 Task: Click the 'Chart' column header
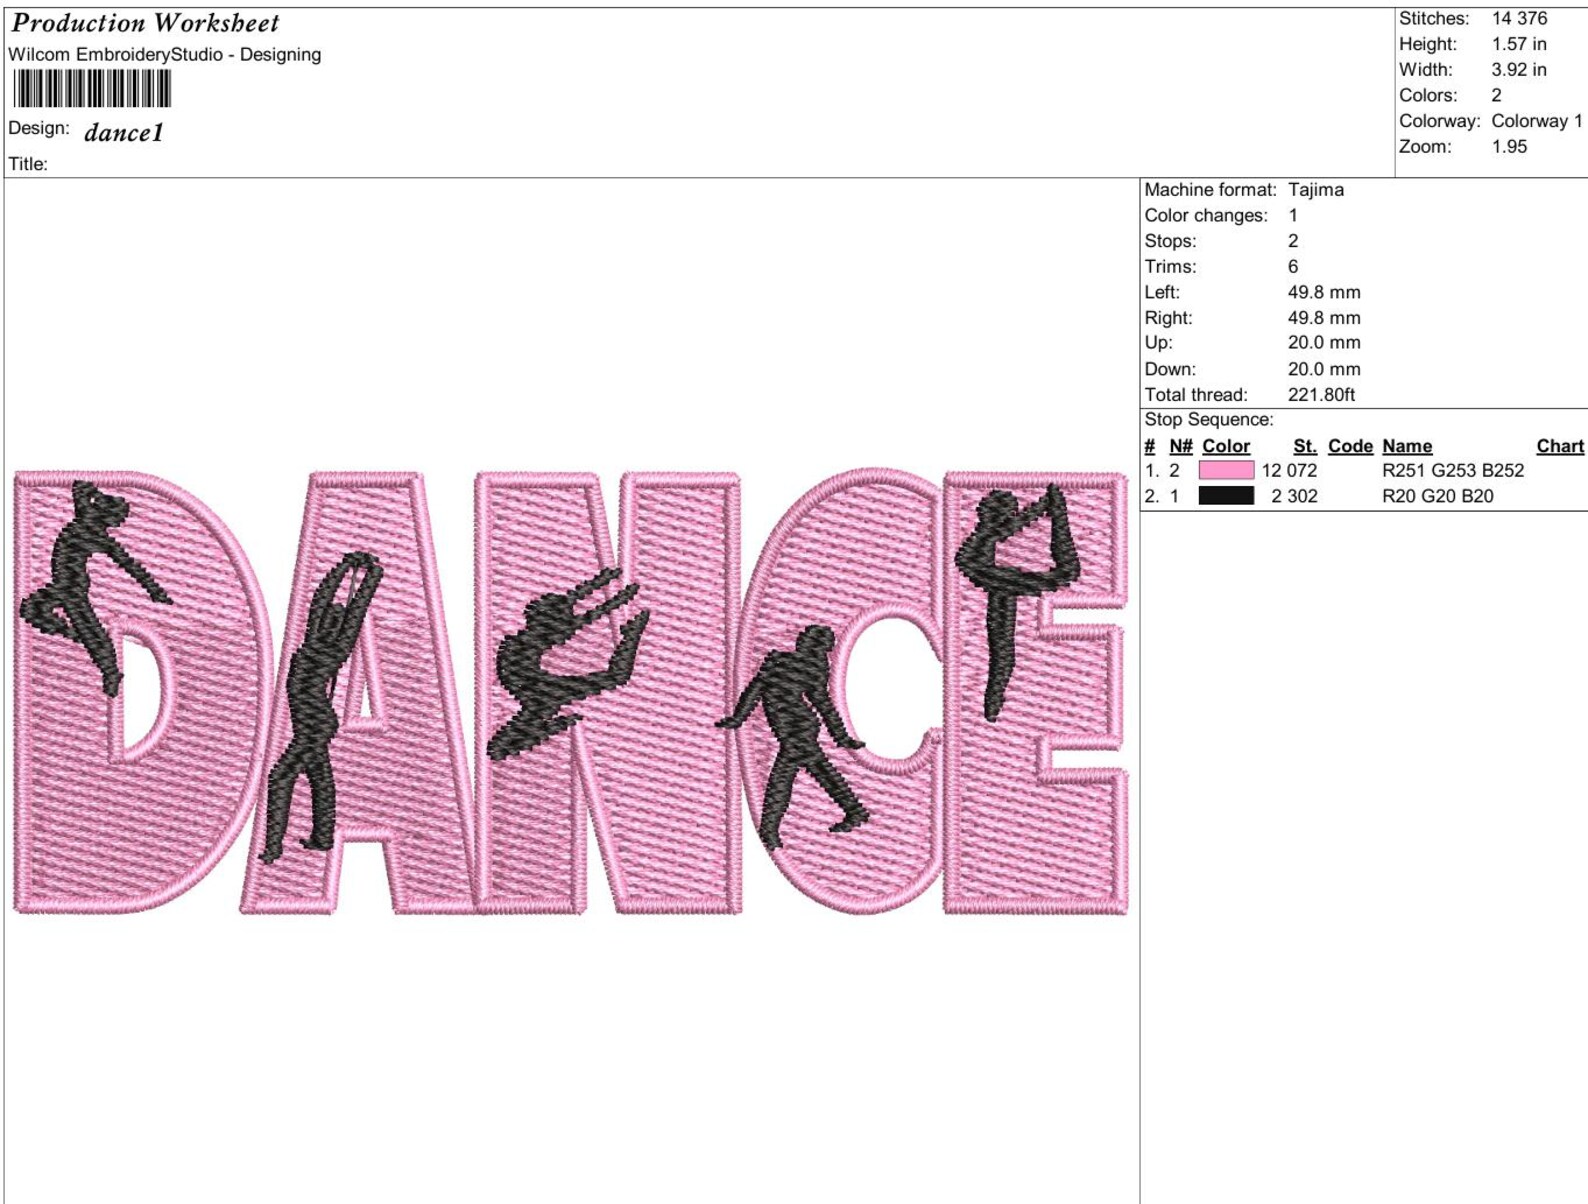1560,446
